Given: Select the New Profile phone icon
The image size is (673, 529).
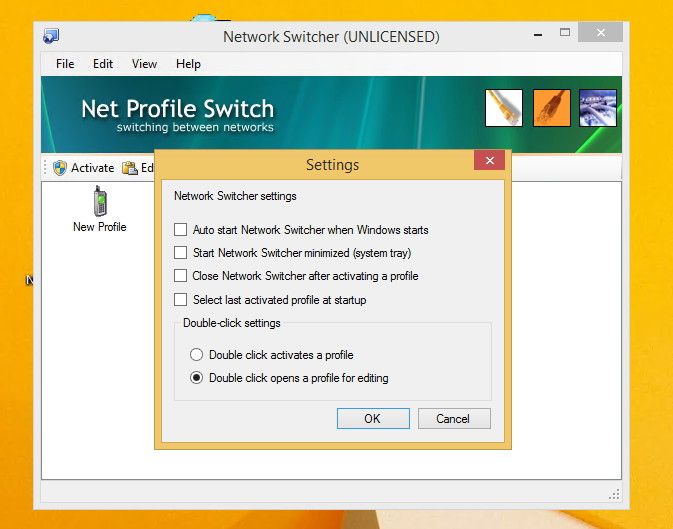Looking at the screenshot, I should (x=100, y=201).
